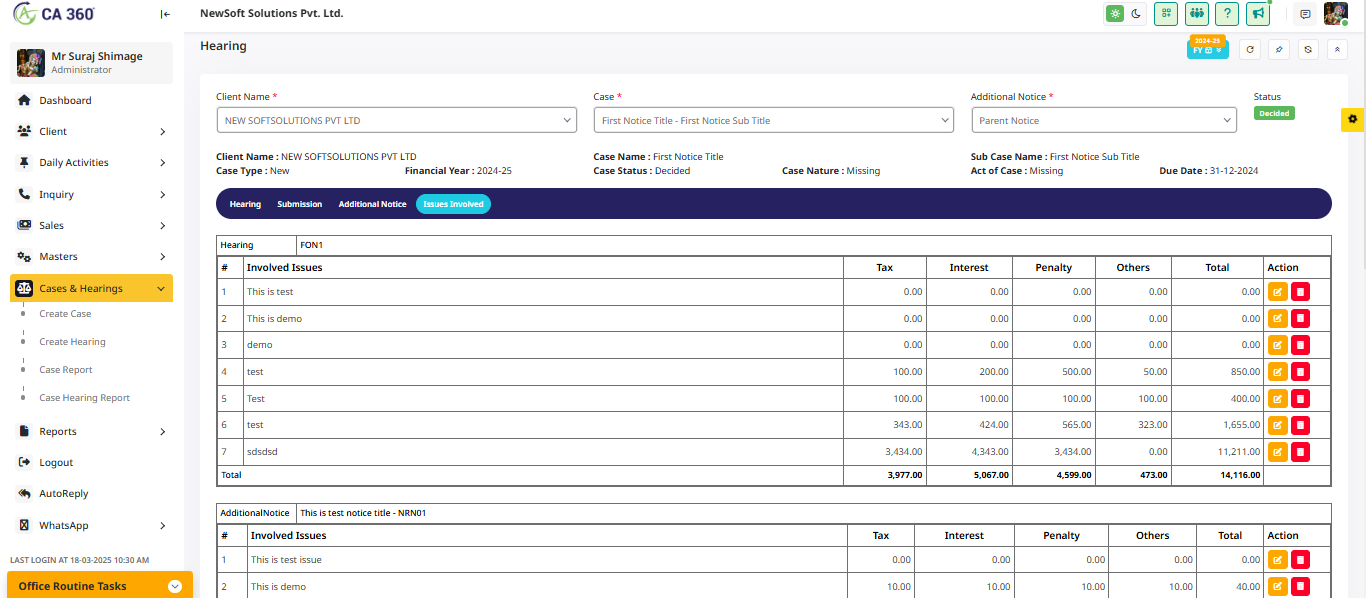Open the chat messages icon
The height and width of the screenshot is (598, 1366).
(x=1305, y=14)
